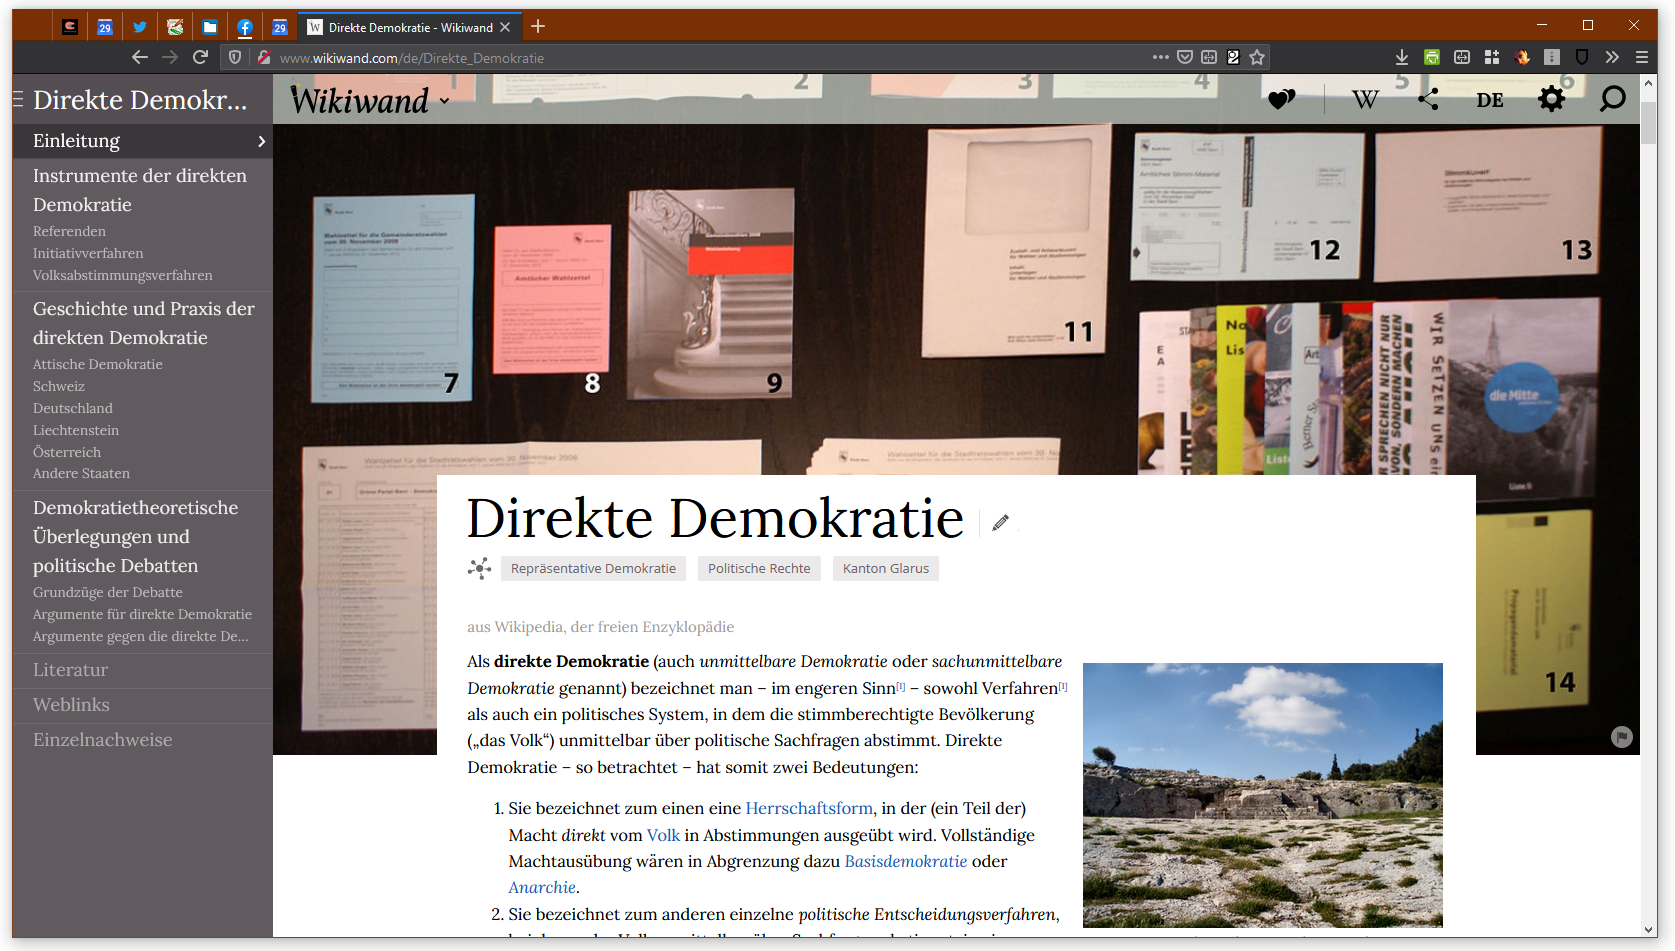The height and width of the screenshot is (951, 1675).
Task: Jump to the Literatur section
Action: [x=70, y=670]
